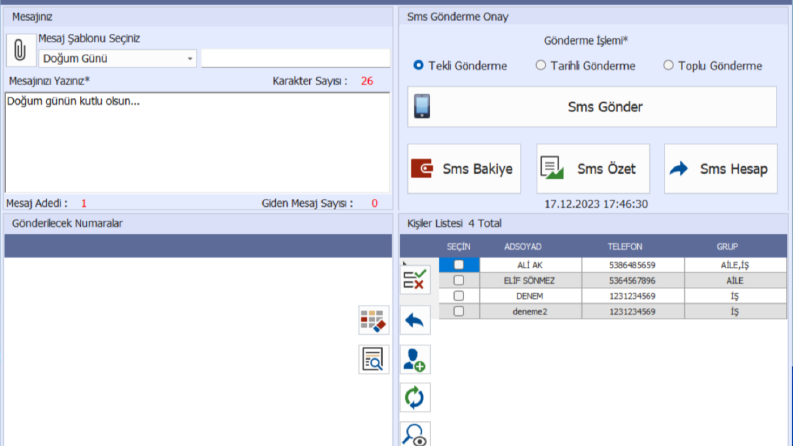The image size is (793, 446).
Task: Click the GRUP column header
Action: click(727, 247)
